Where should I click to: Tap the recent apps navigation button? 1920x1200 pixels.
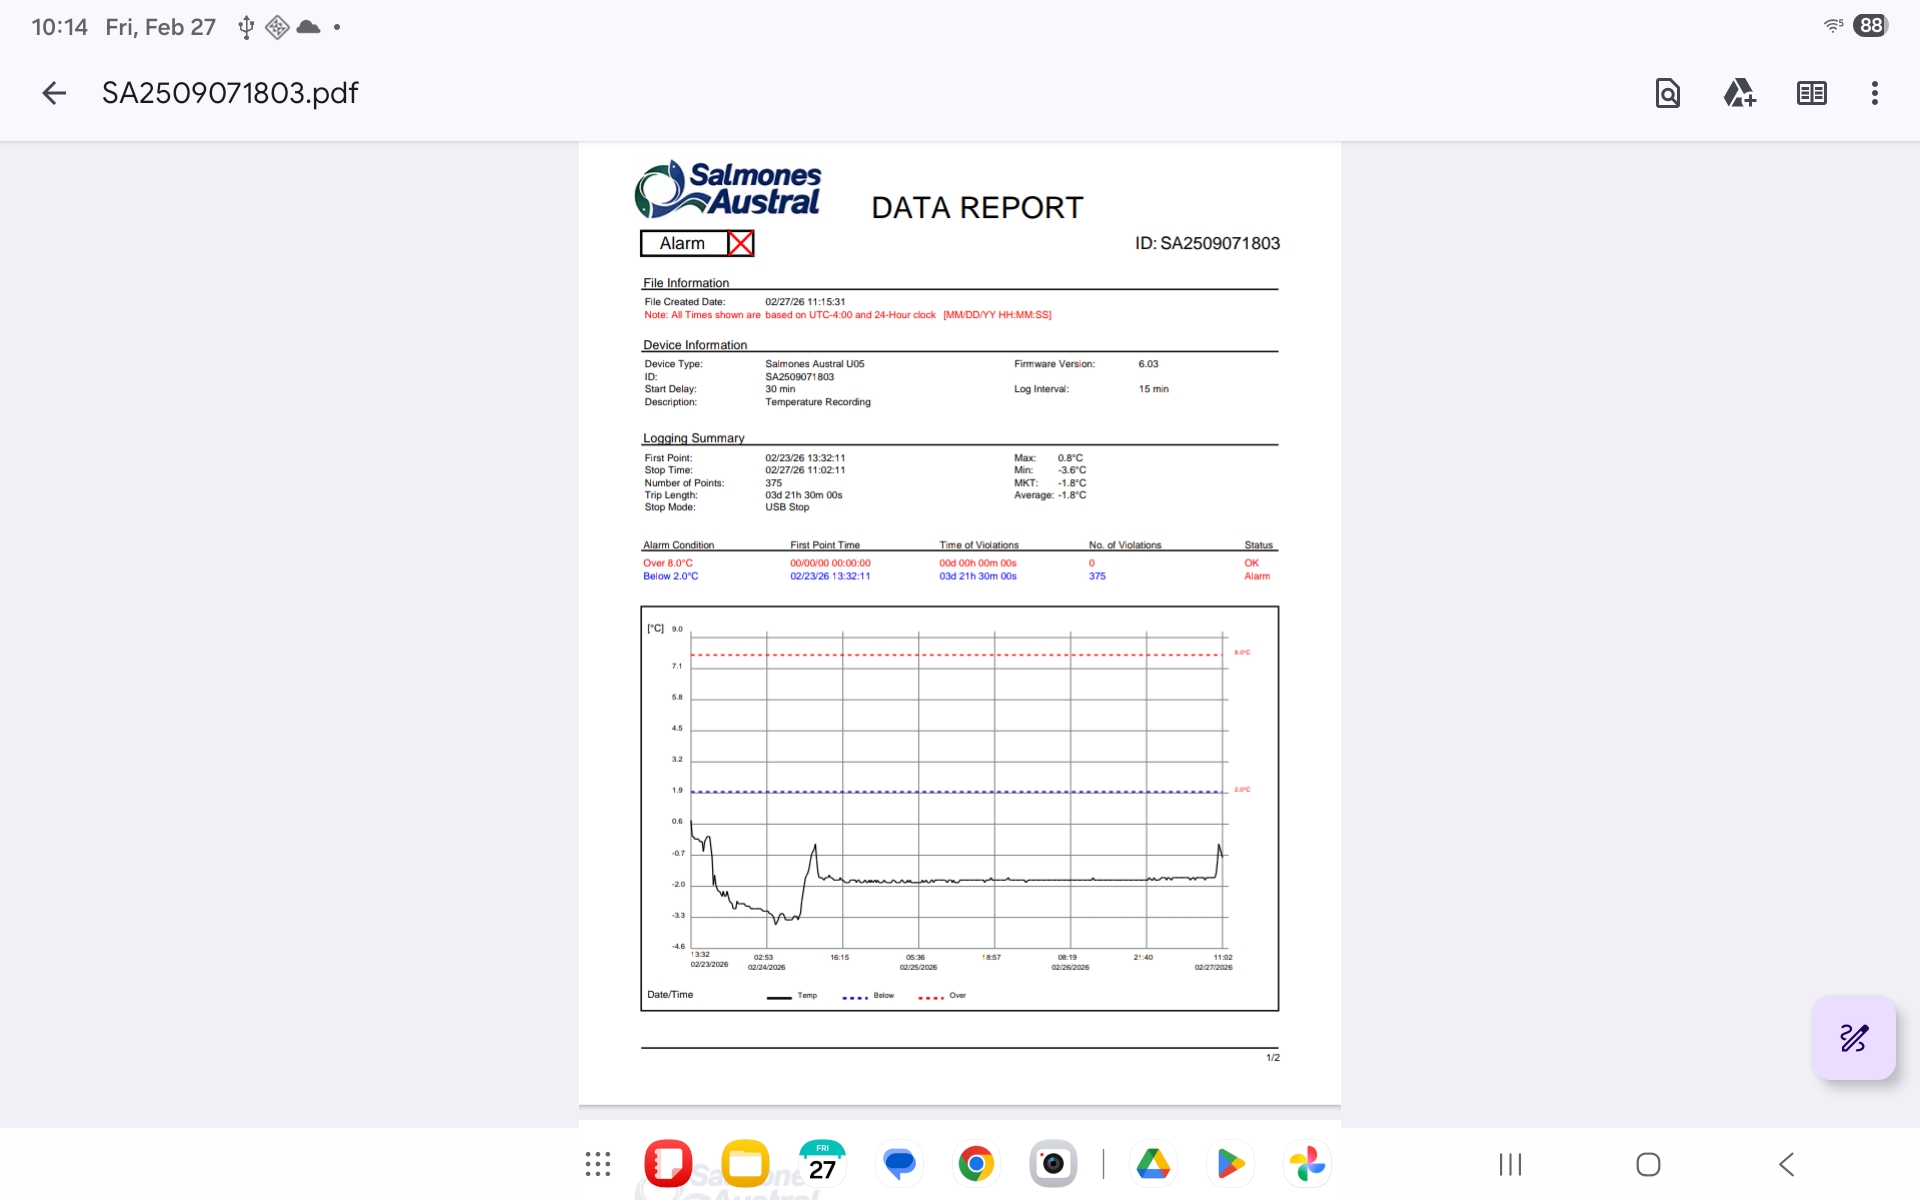(x=1510, y=1164)
